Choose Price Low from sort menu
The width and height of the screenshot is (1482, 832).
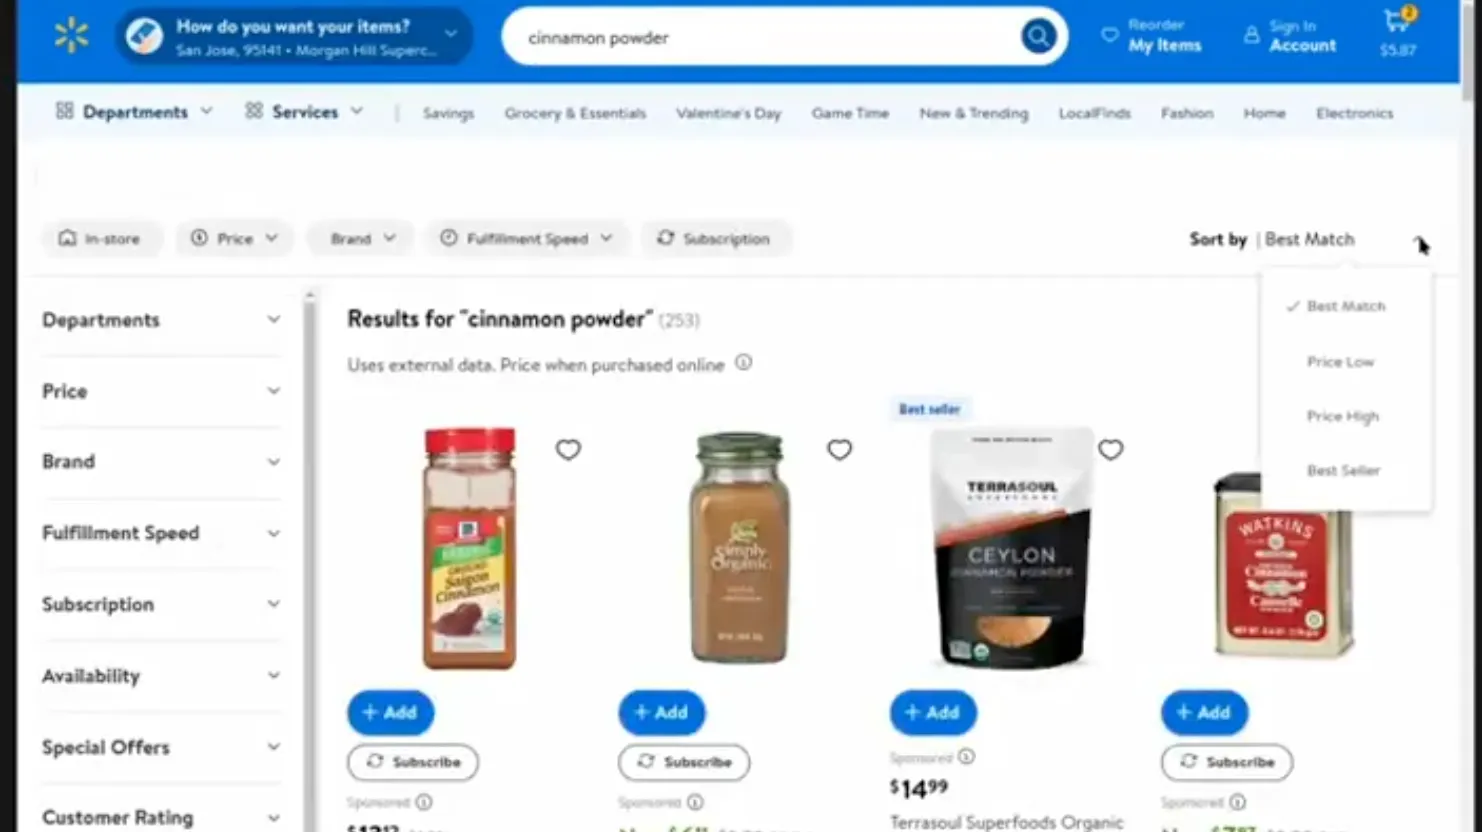[1340, 362]
